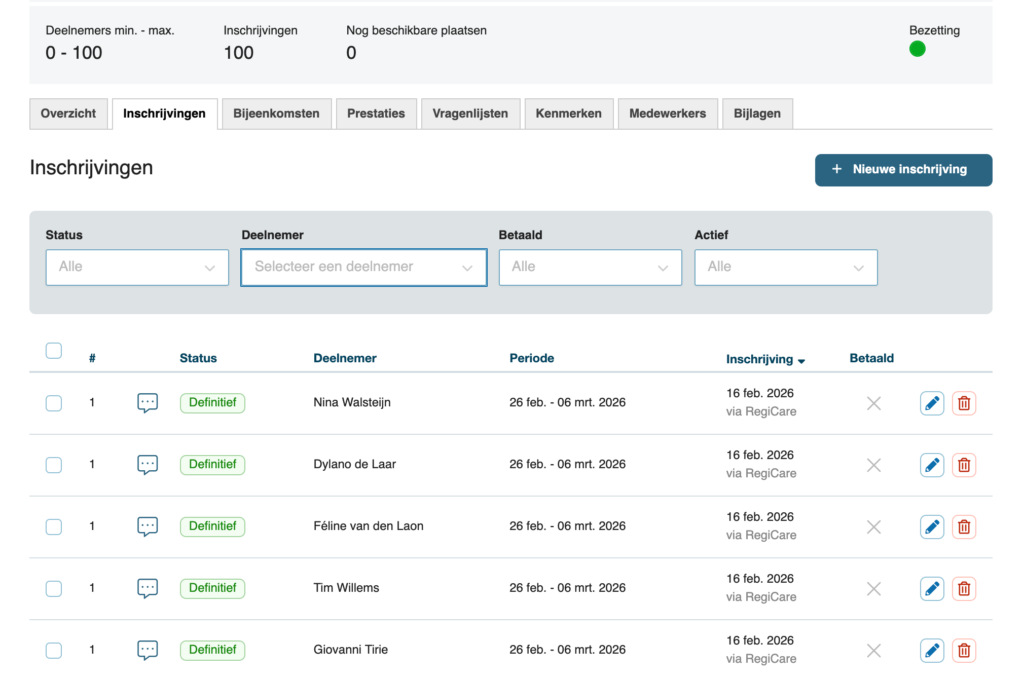This screenshot has height=680, width=1024.
Task: Delete Dylano de Laar's registration
Action: (x=963, y=465)
